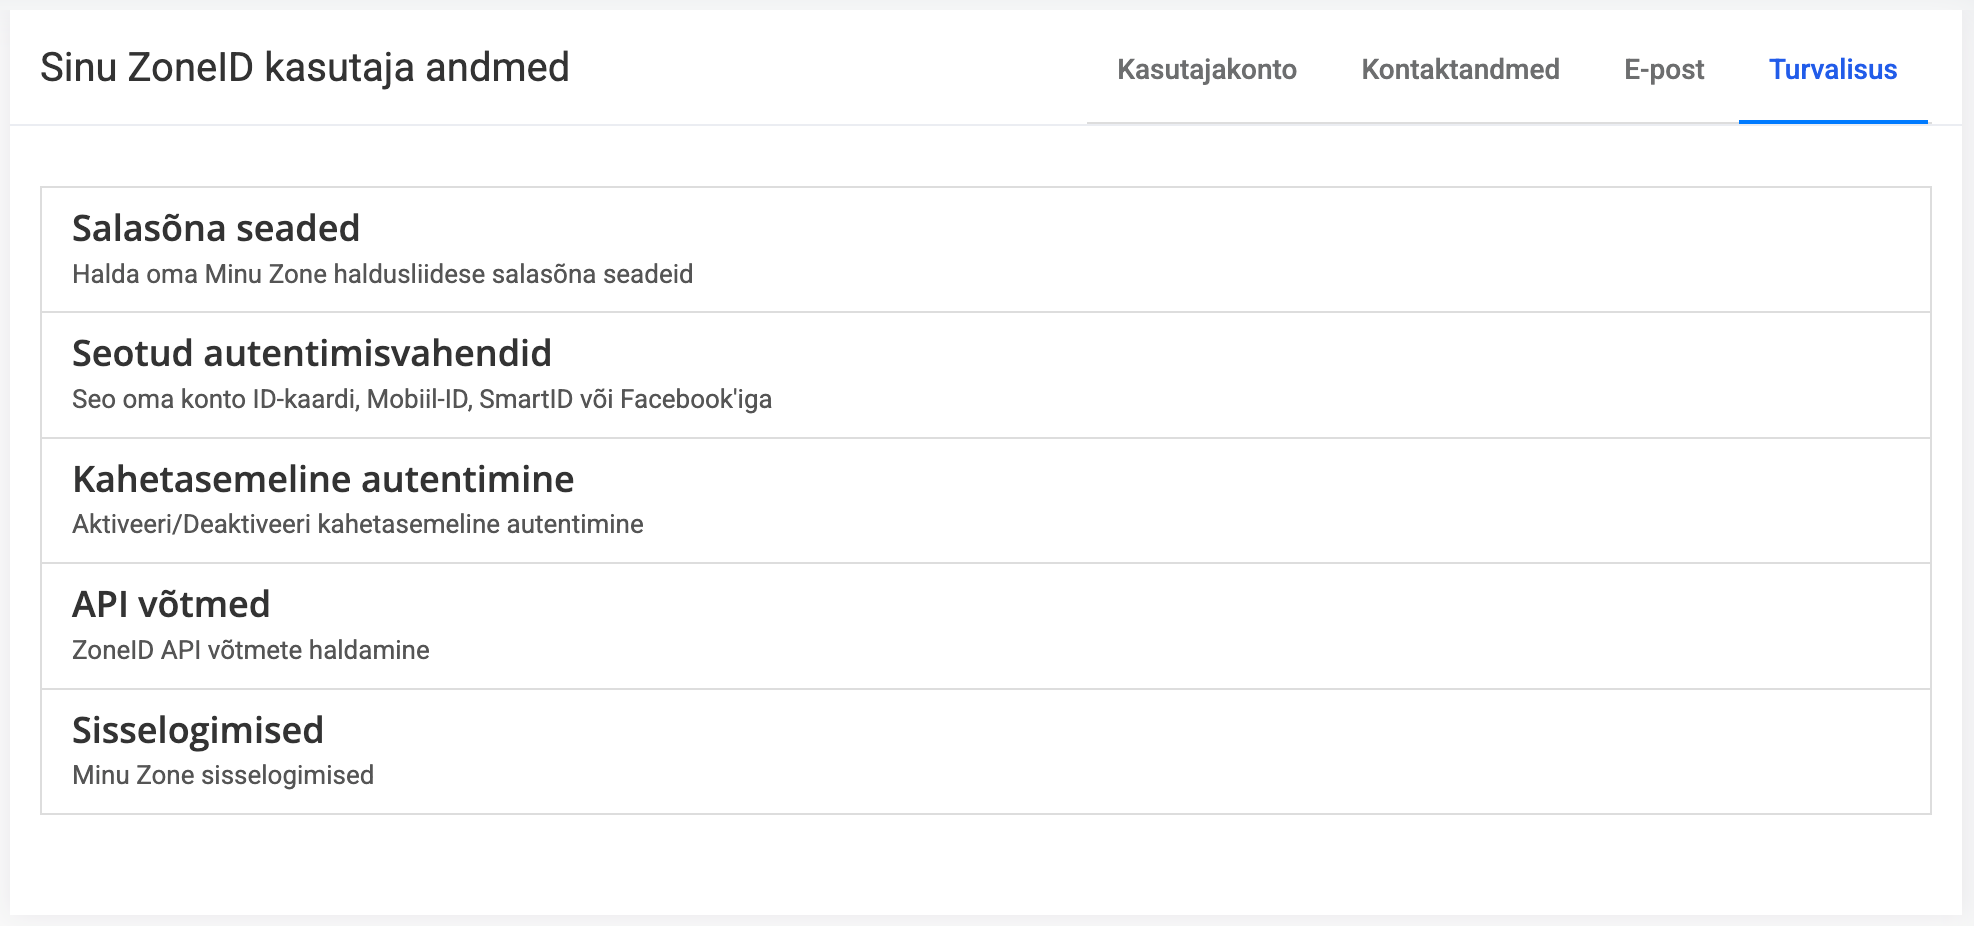Open the Kontaktandmed tab

(1460, 70)
